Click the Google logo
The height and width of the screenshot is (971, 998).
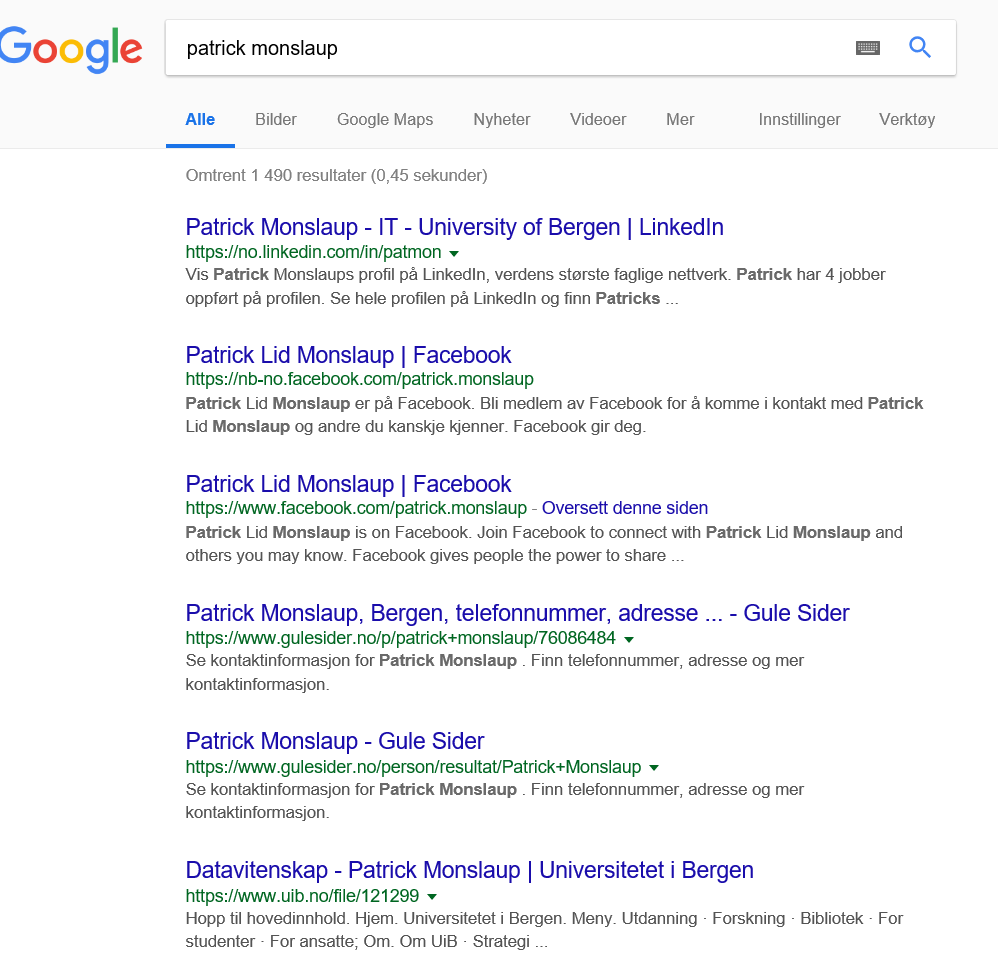(71, 49)
